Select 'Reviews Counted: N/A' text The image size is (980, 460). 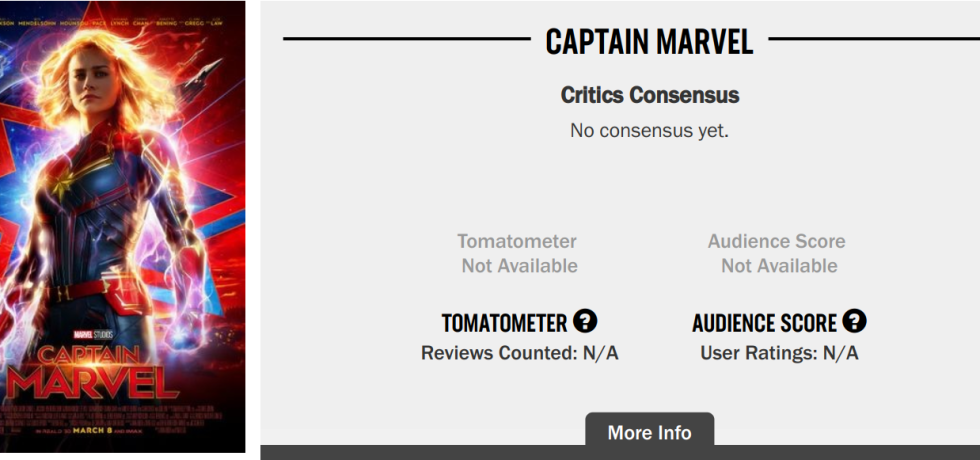coord(519,353)
